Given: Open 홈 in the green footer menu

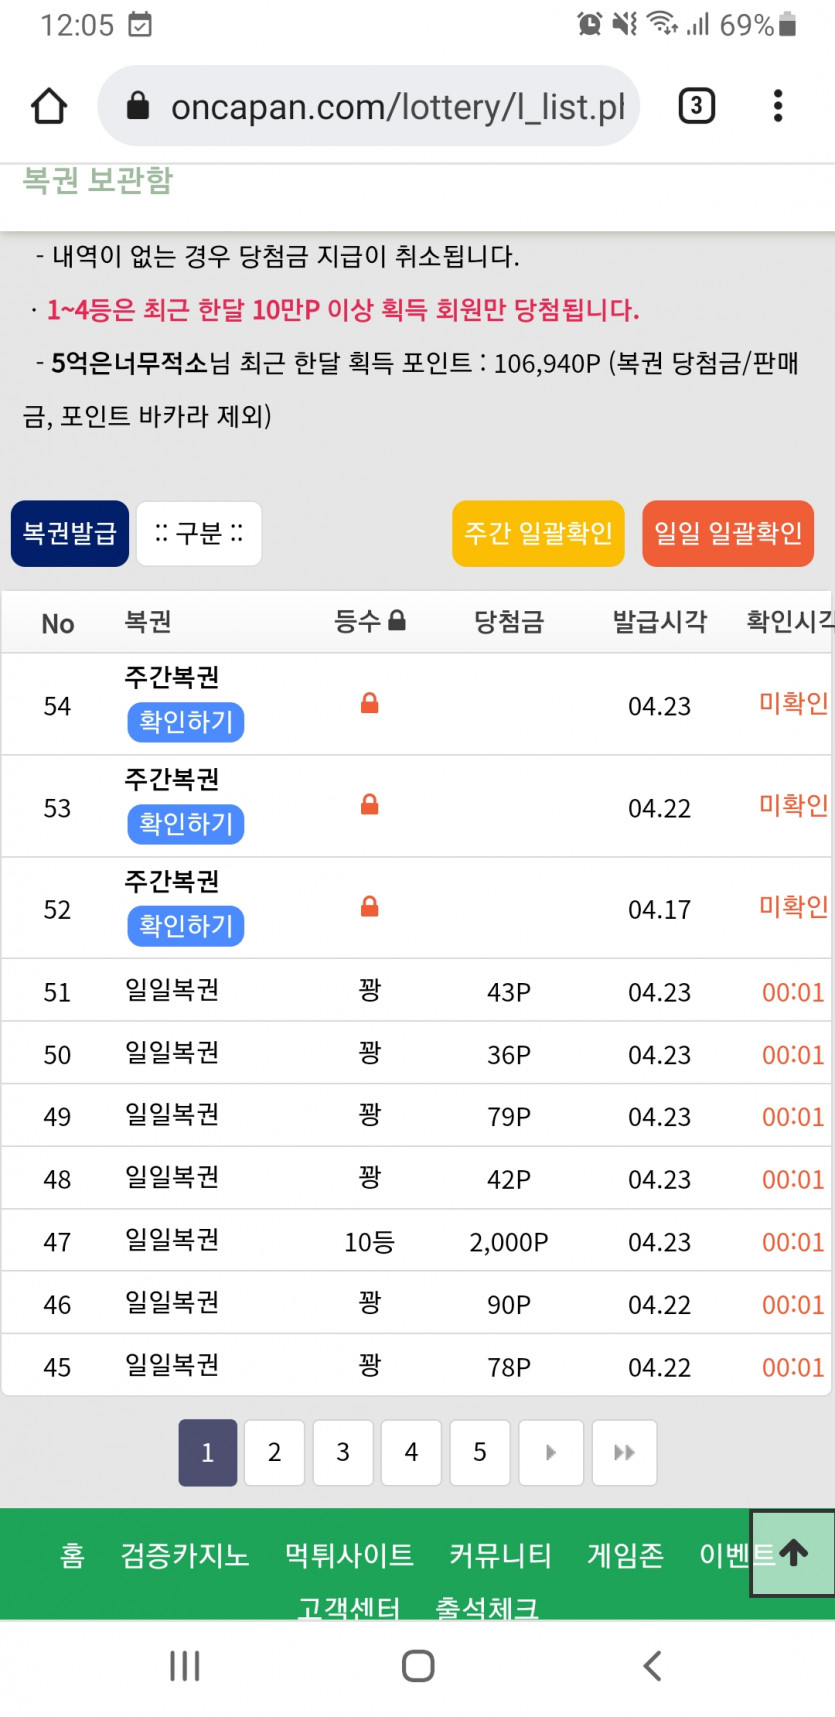Looking at the screenshot, I should coord(72,1555).
